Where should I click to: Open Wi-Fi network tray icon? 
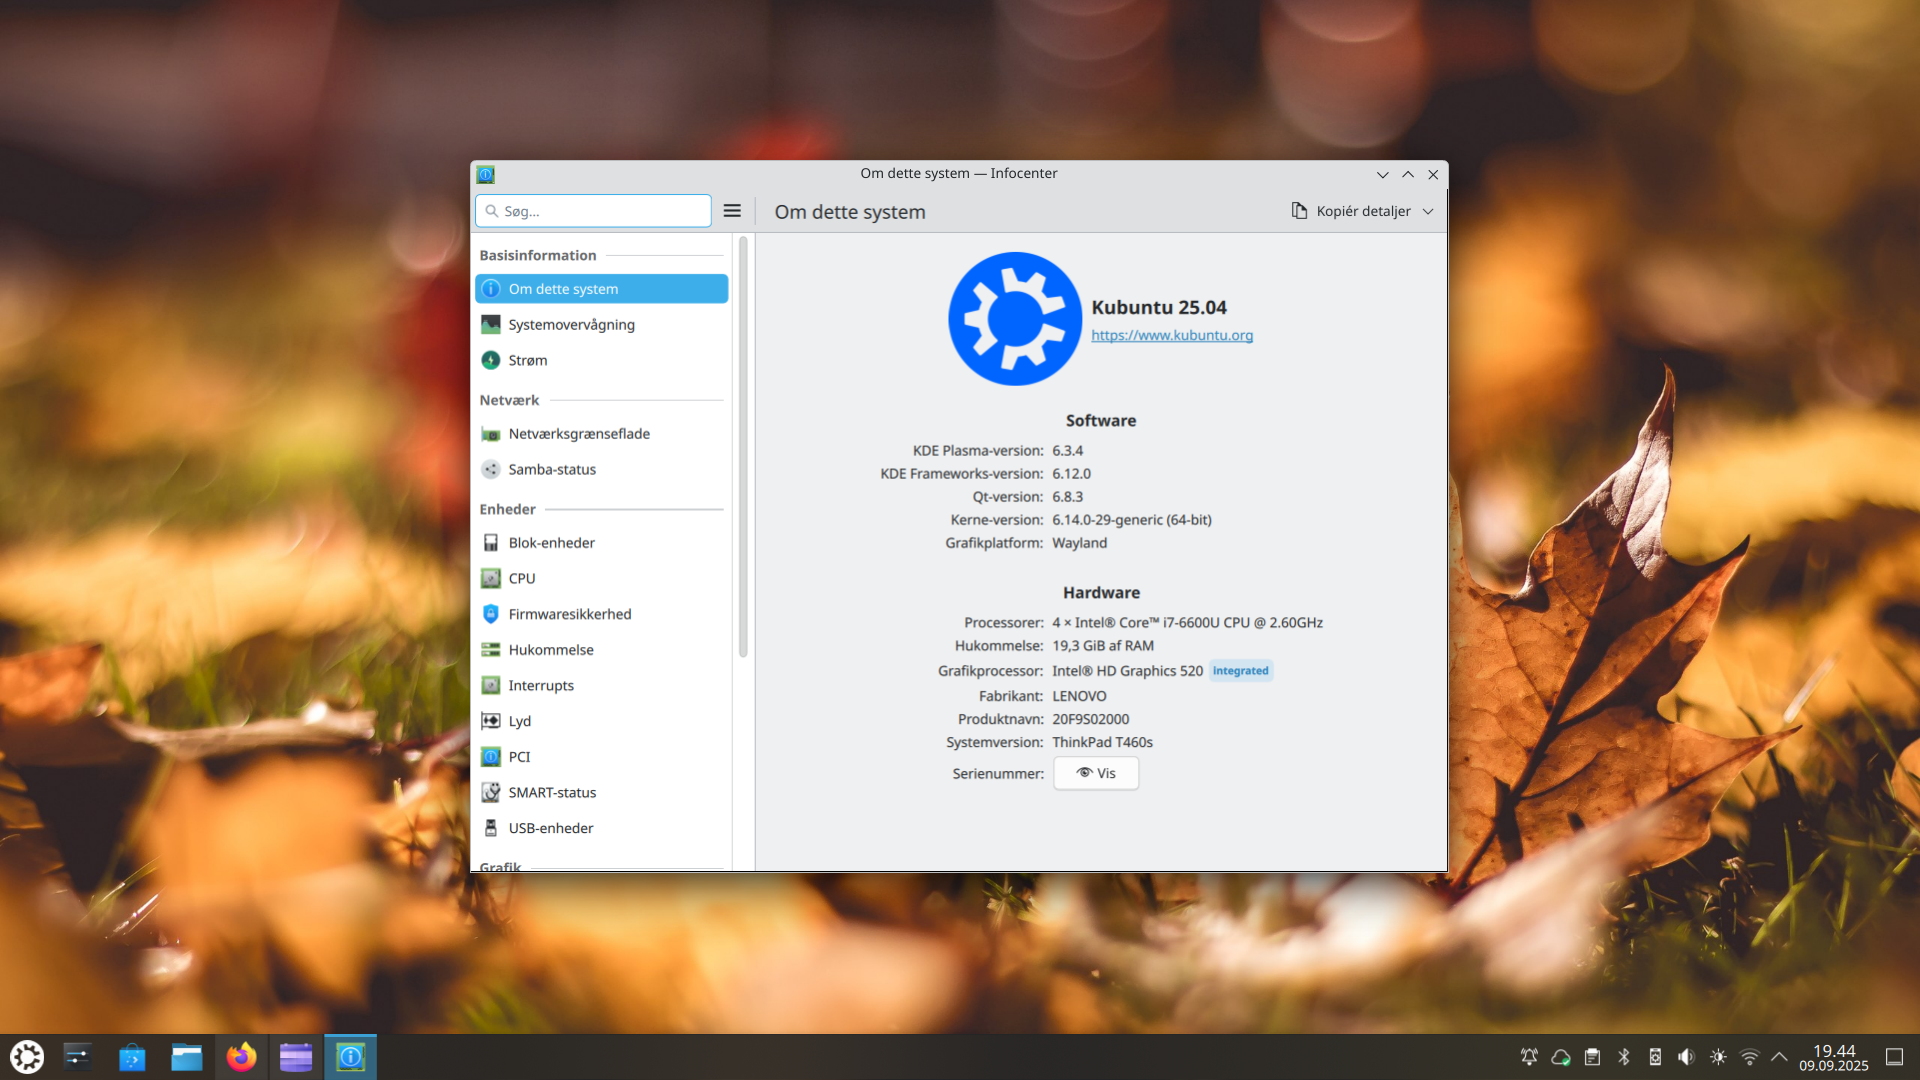click(x=1750, y=1057)
